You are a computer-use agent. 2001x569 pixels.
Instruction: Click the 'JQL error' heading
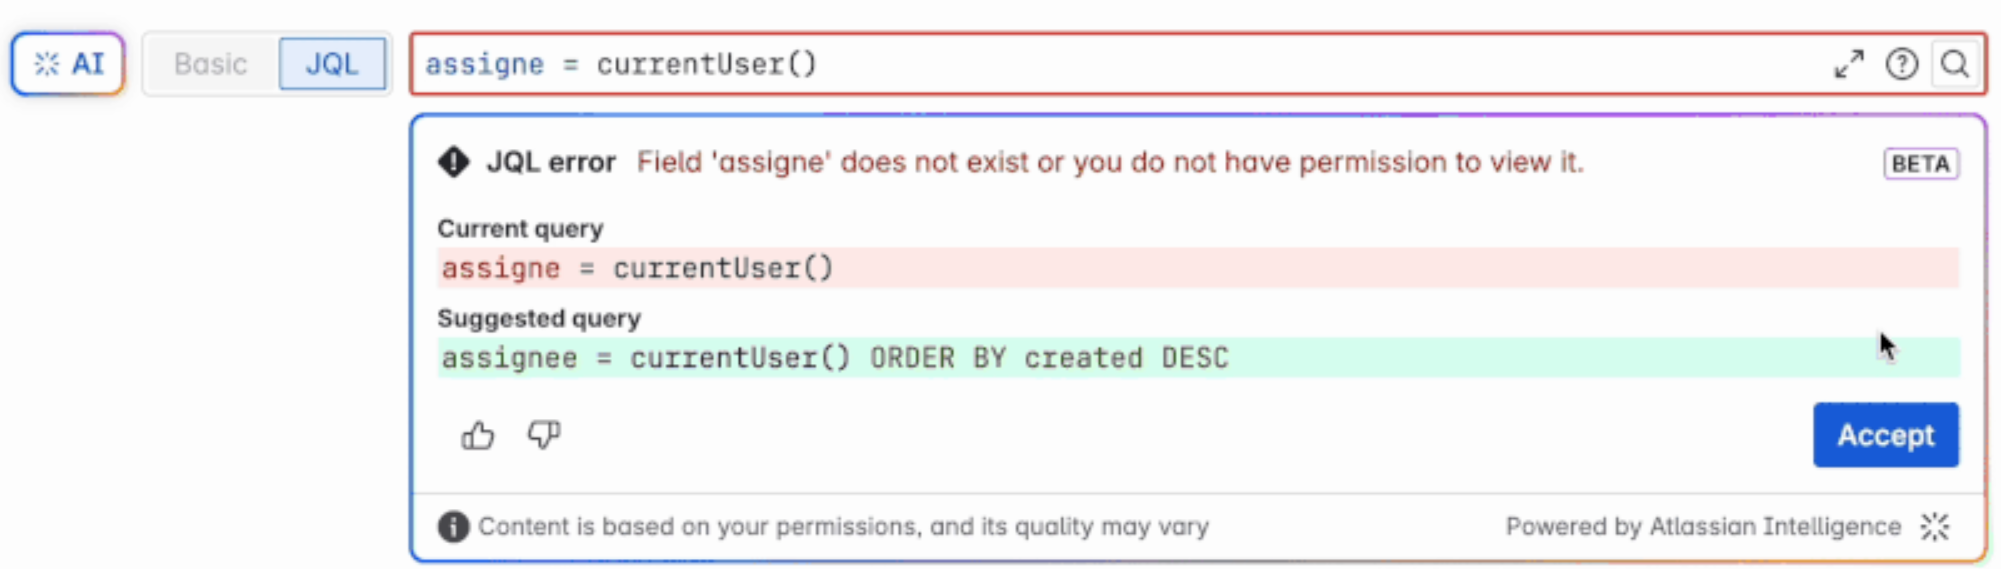tap(551, 162)
